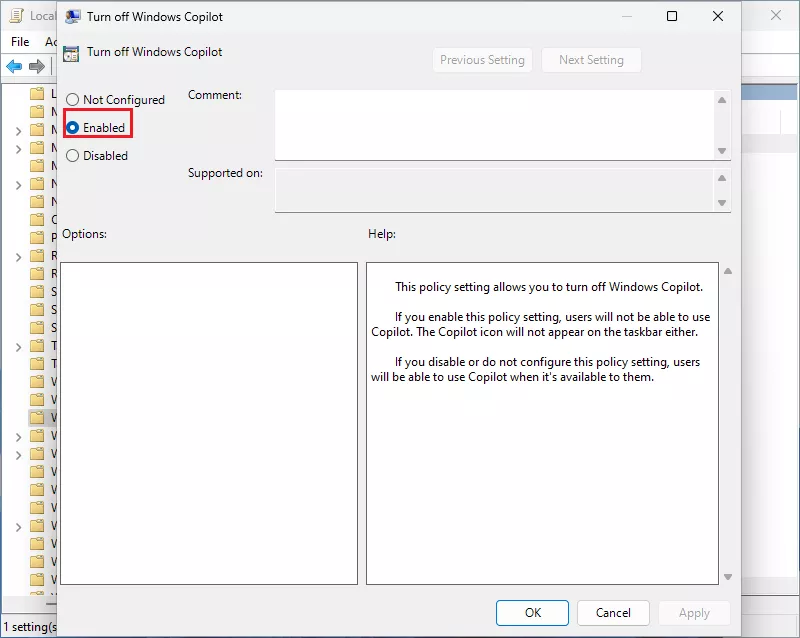Click the Options pane area
Screen dimensions: 800x638
coord(209,423)
